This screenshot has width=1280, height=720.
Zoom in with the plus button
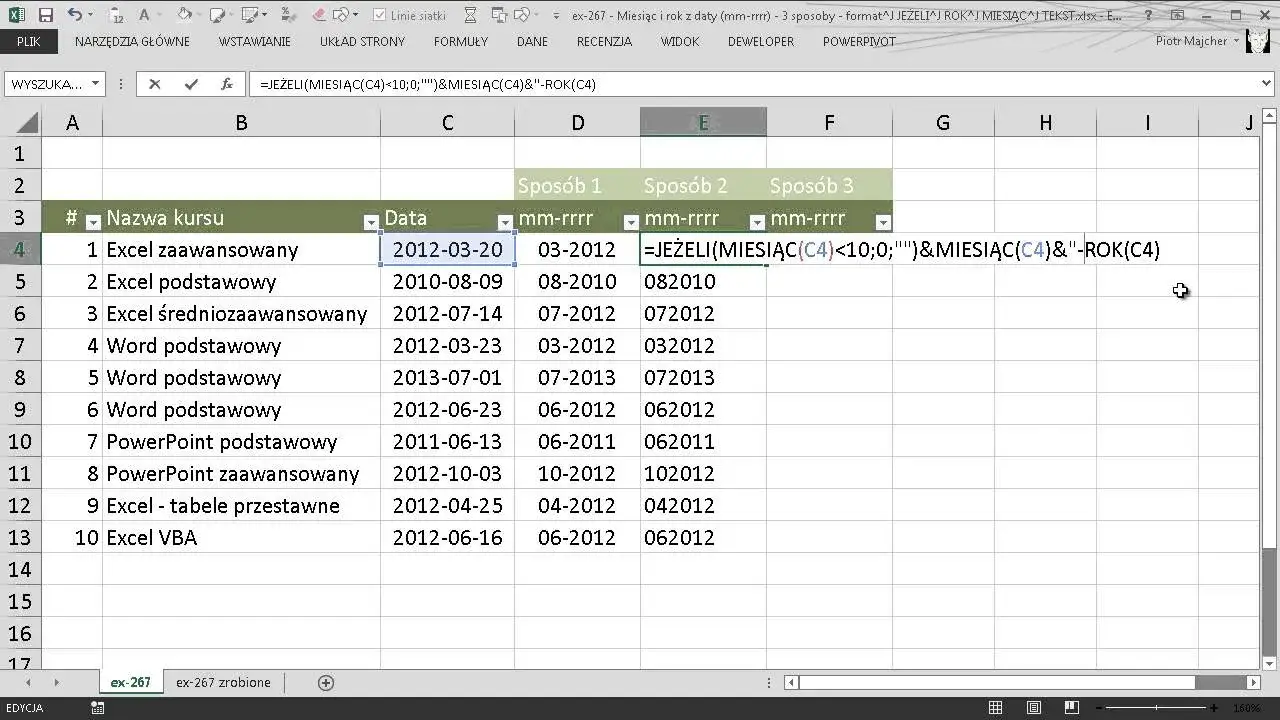point(1214,708)
